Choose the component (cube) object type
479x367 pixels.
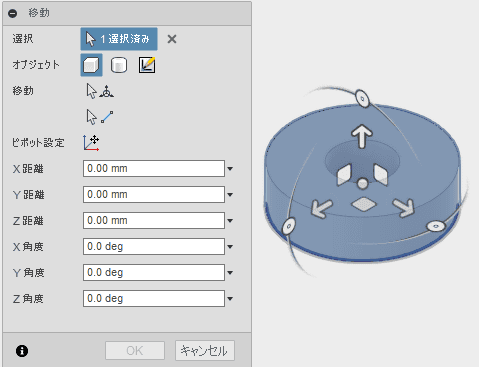click(91, 65)
